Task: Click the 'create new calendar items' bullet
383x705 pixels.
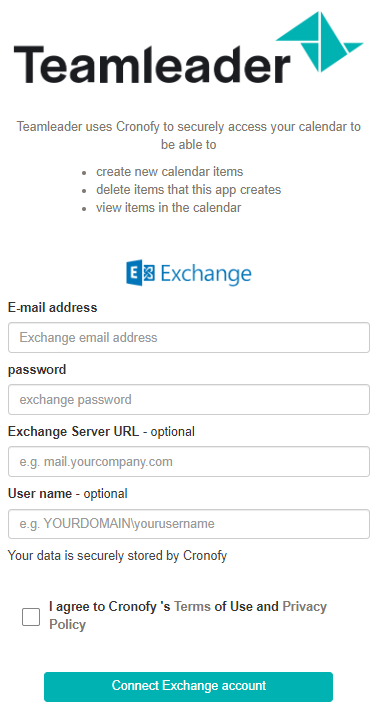Action: (169, 172)
